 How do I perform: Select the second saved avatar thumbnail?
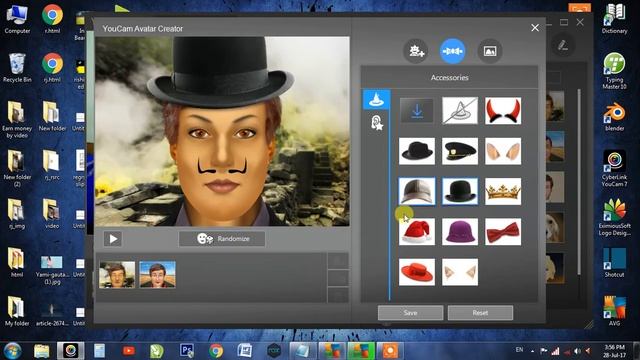[x=157, y=275]
